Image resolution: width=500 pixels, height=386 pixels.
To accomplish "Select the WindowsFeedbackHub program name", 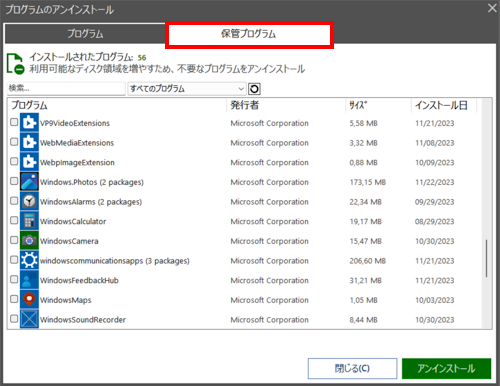I will [79, 280].
